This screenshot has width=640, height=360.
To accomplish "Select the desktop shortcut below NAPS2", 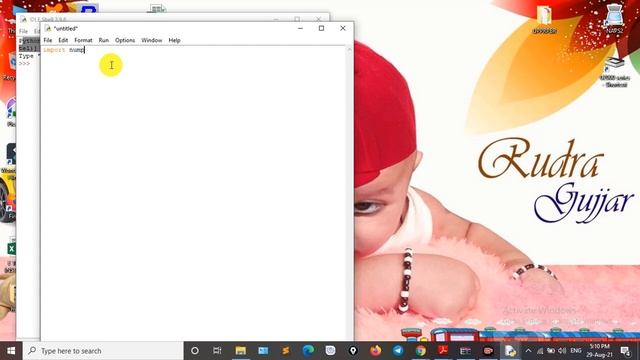I will tap(615, 72).
